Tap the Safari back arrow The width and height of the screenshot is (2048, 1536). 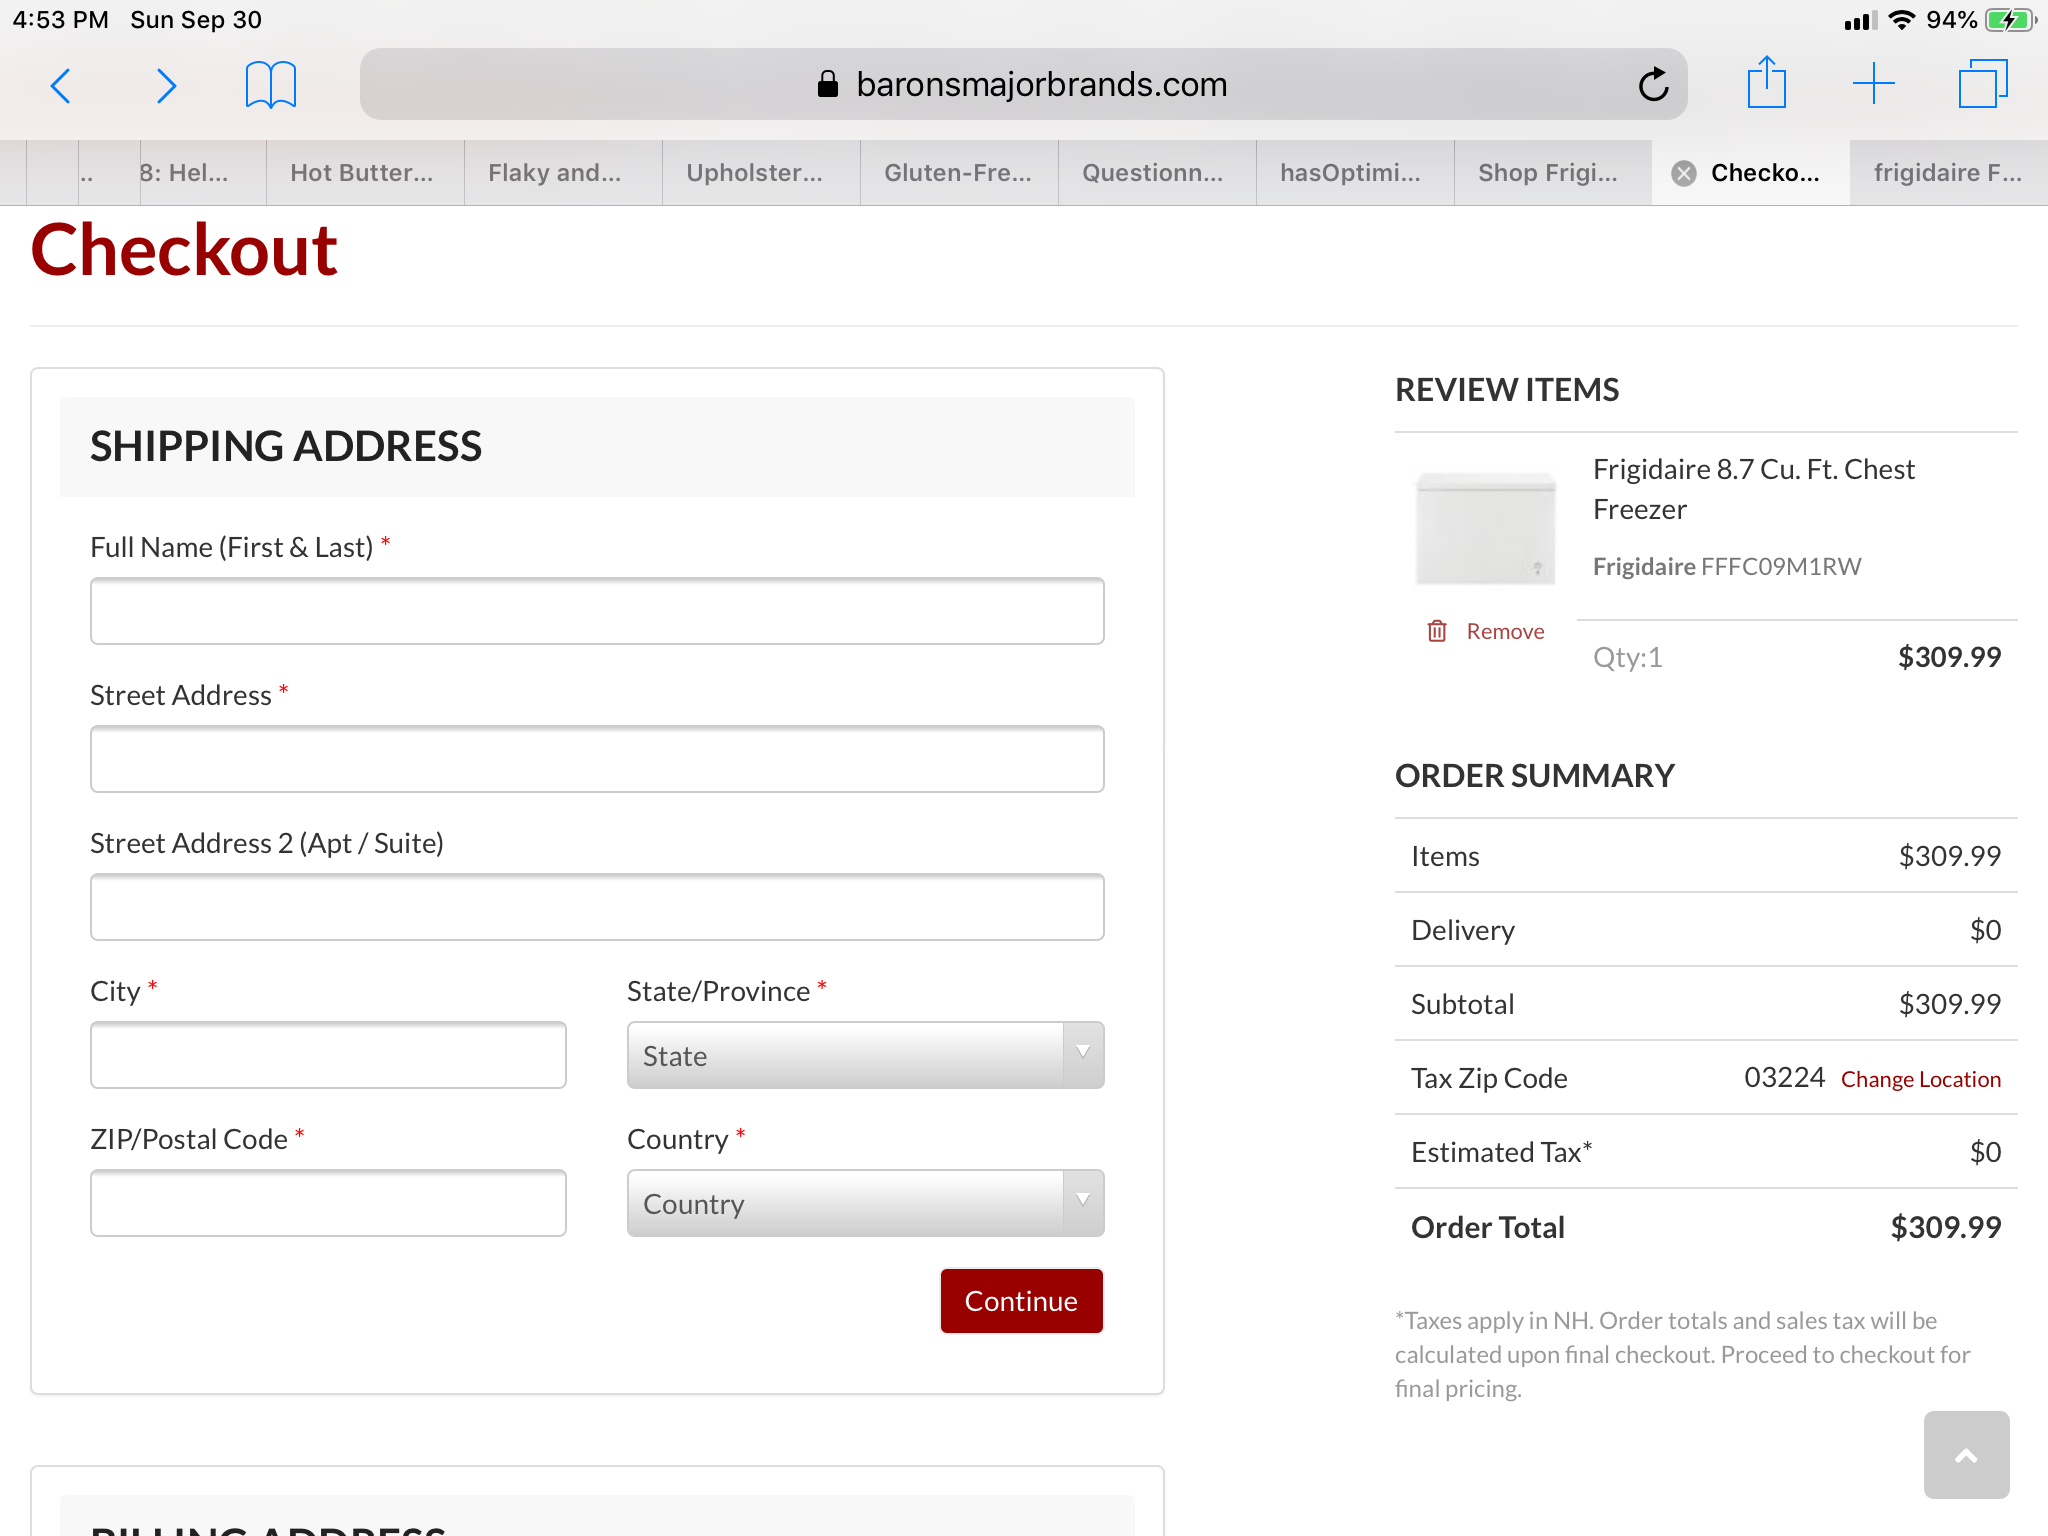(60, 86)
